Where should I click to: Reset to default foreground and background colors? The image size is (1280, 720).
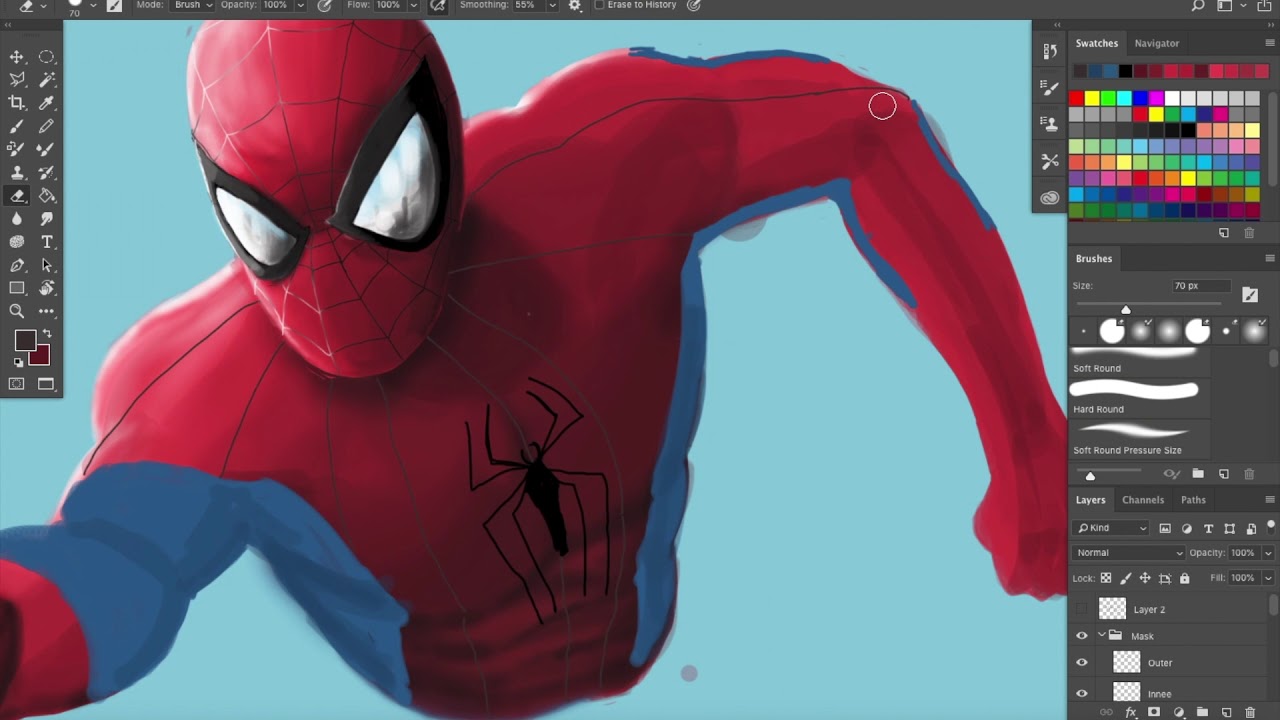click(x=19, y=363)
